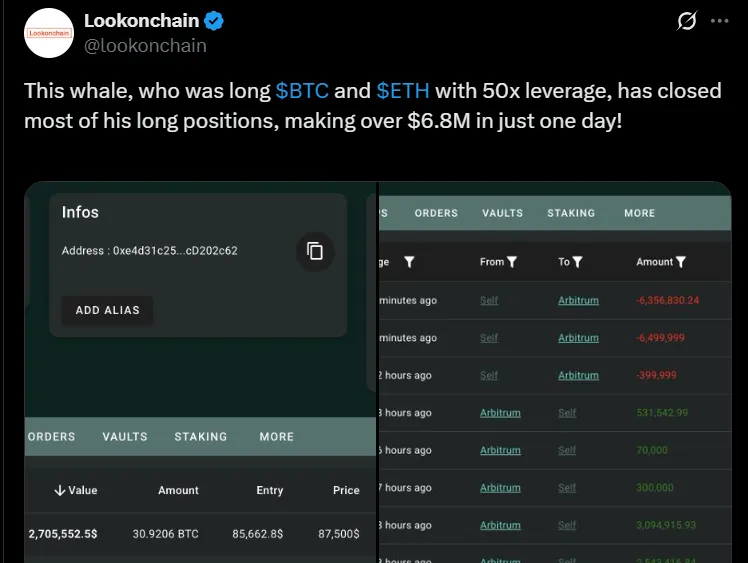The height and width of the screenshot is (563, 748).
Task: Open the three-dot more options menu
Action: point(719,21)
